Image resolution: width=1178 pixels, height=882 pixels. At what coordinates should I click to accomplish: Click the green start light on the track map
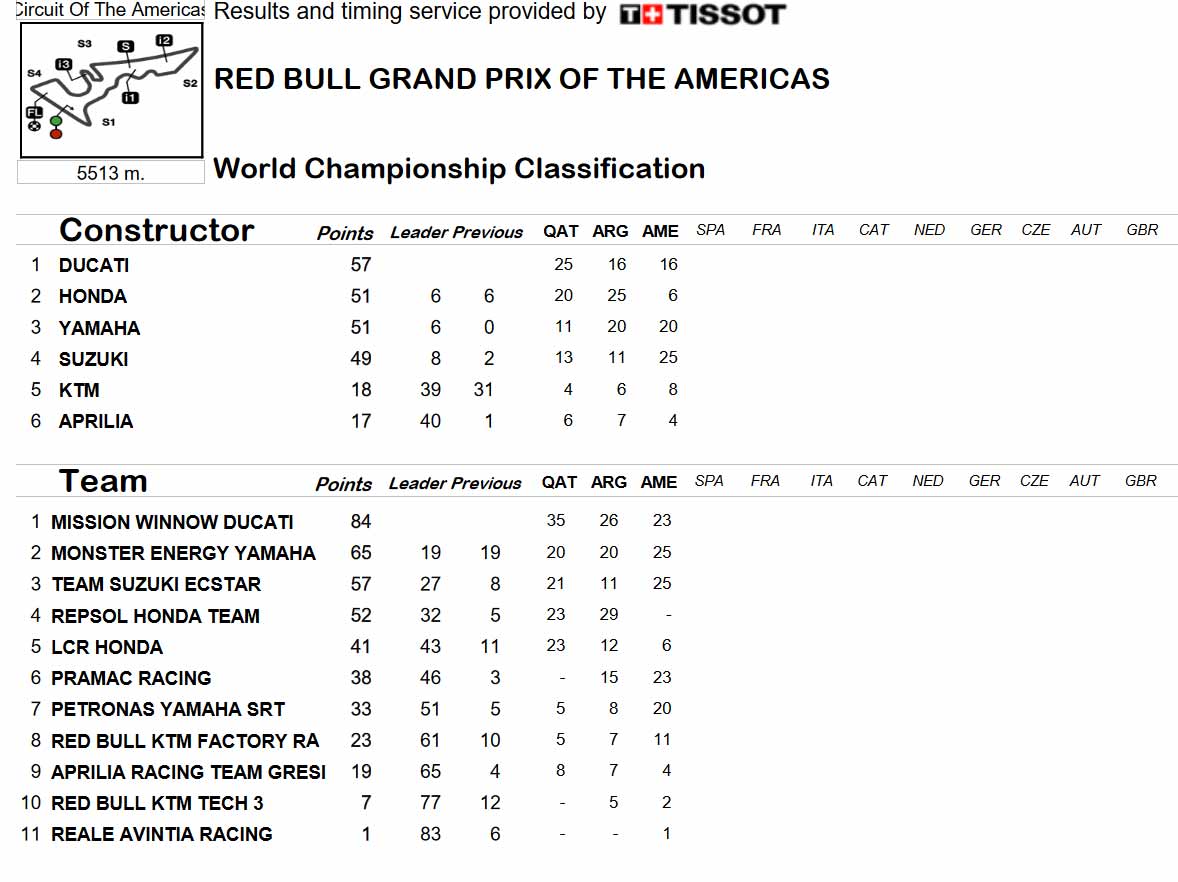(x=56, y=121)
